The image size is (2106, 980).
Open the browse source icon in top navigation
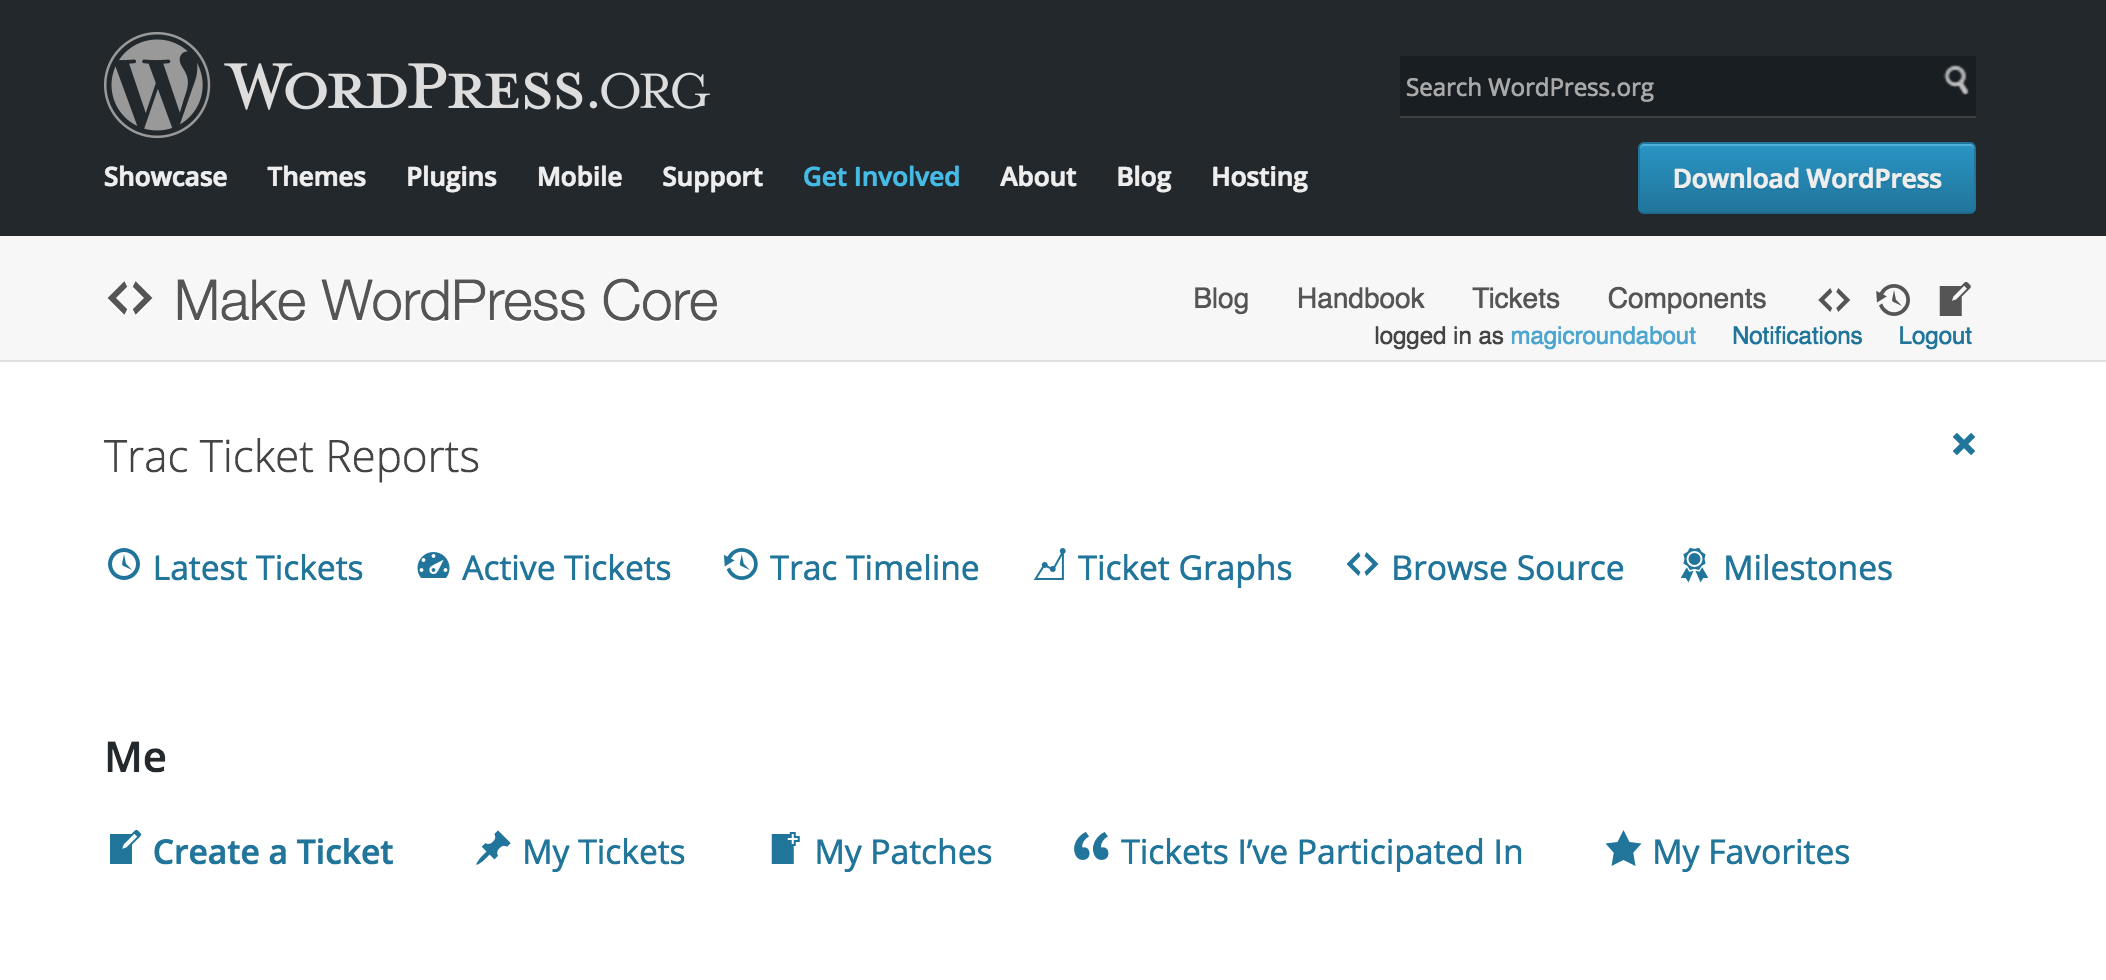[1834, 299]
